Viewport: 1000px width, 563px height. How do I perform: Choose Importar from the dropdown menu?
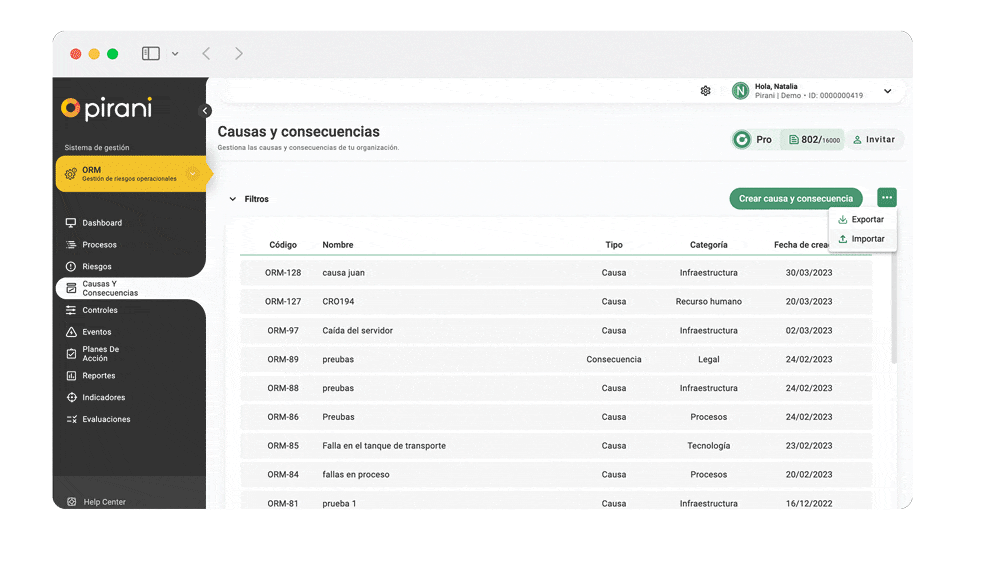862,239
